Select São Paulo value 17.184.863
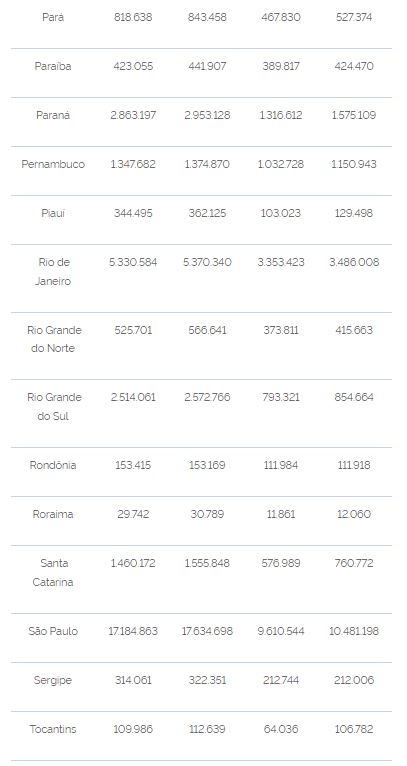 point(133,631)
